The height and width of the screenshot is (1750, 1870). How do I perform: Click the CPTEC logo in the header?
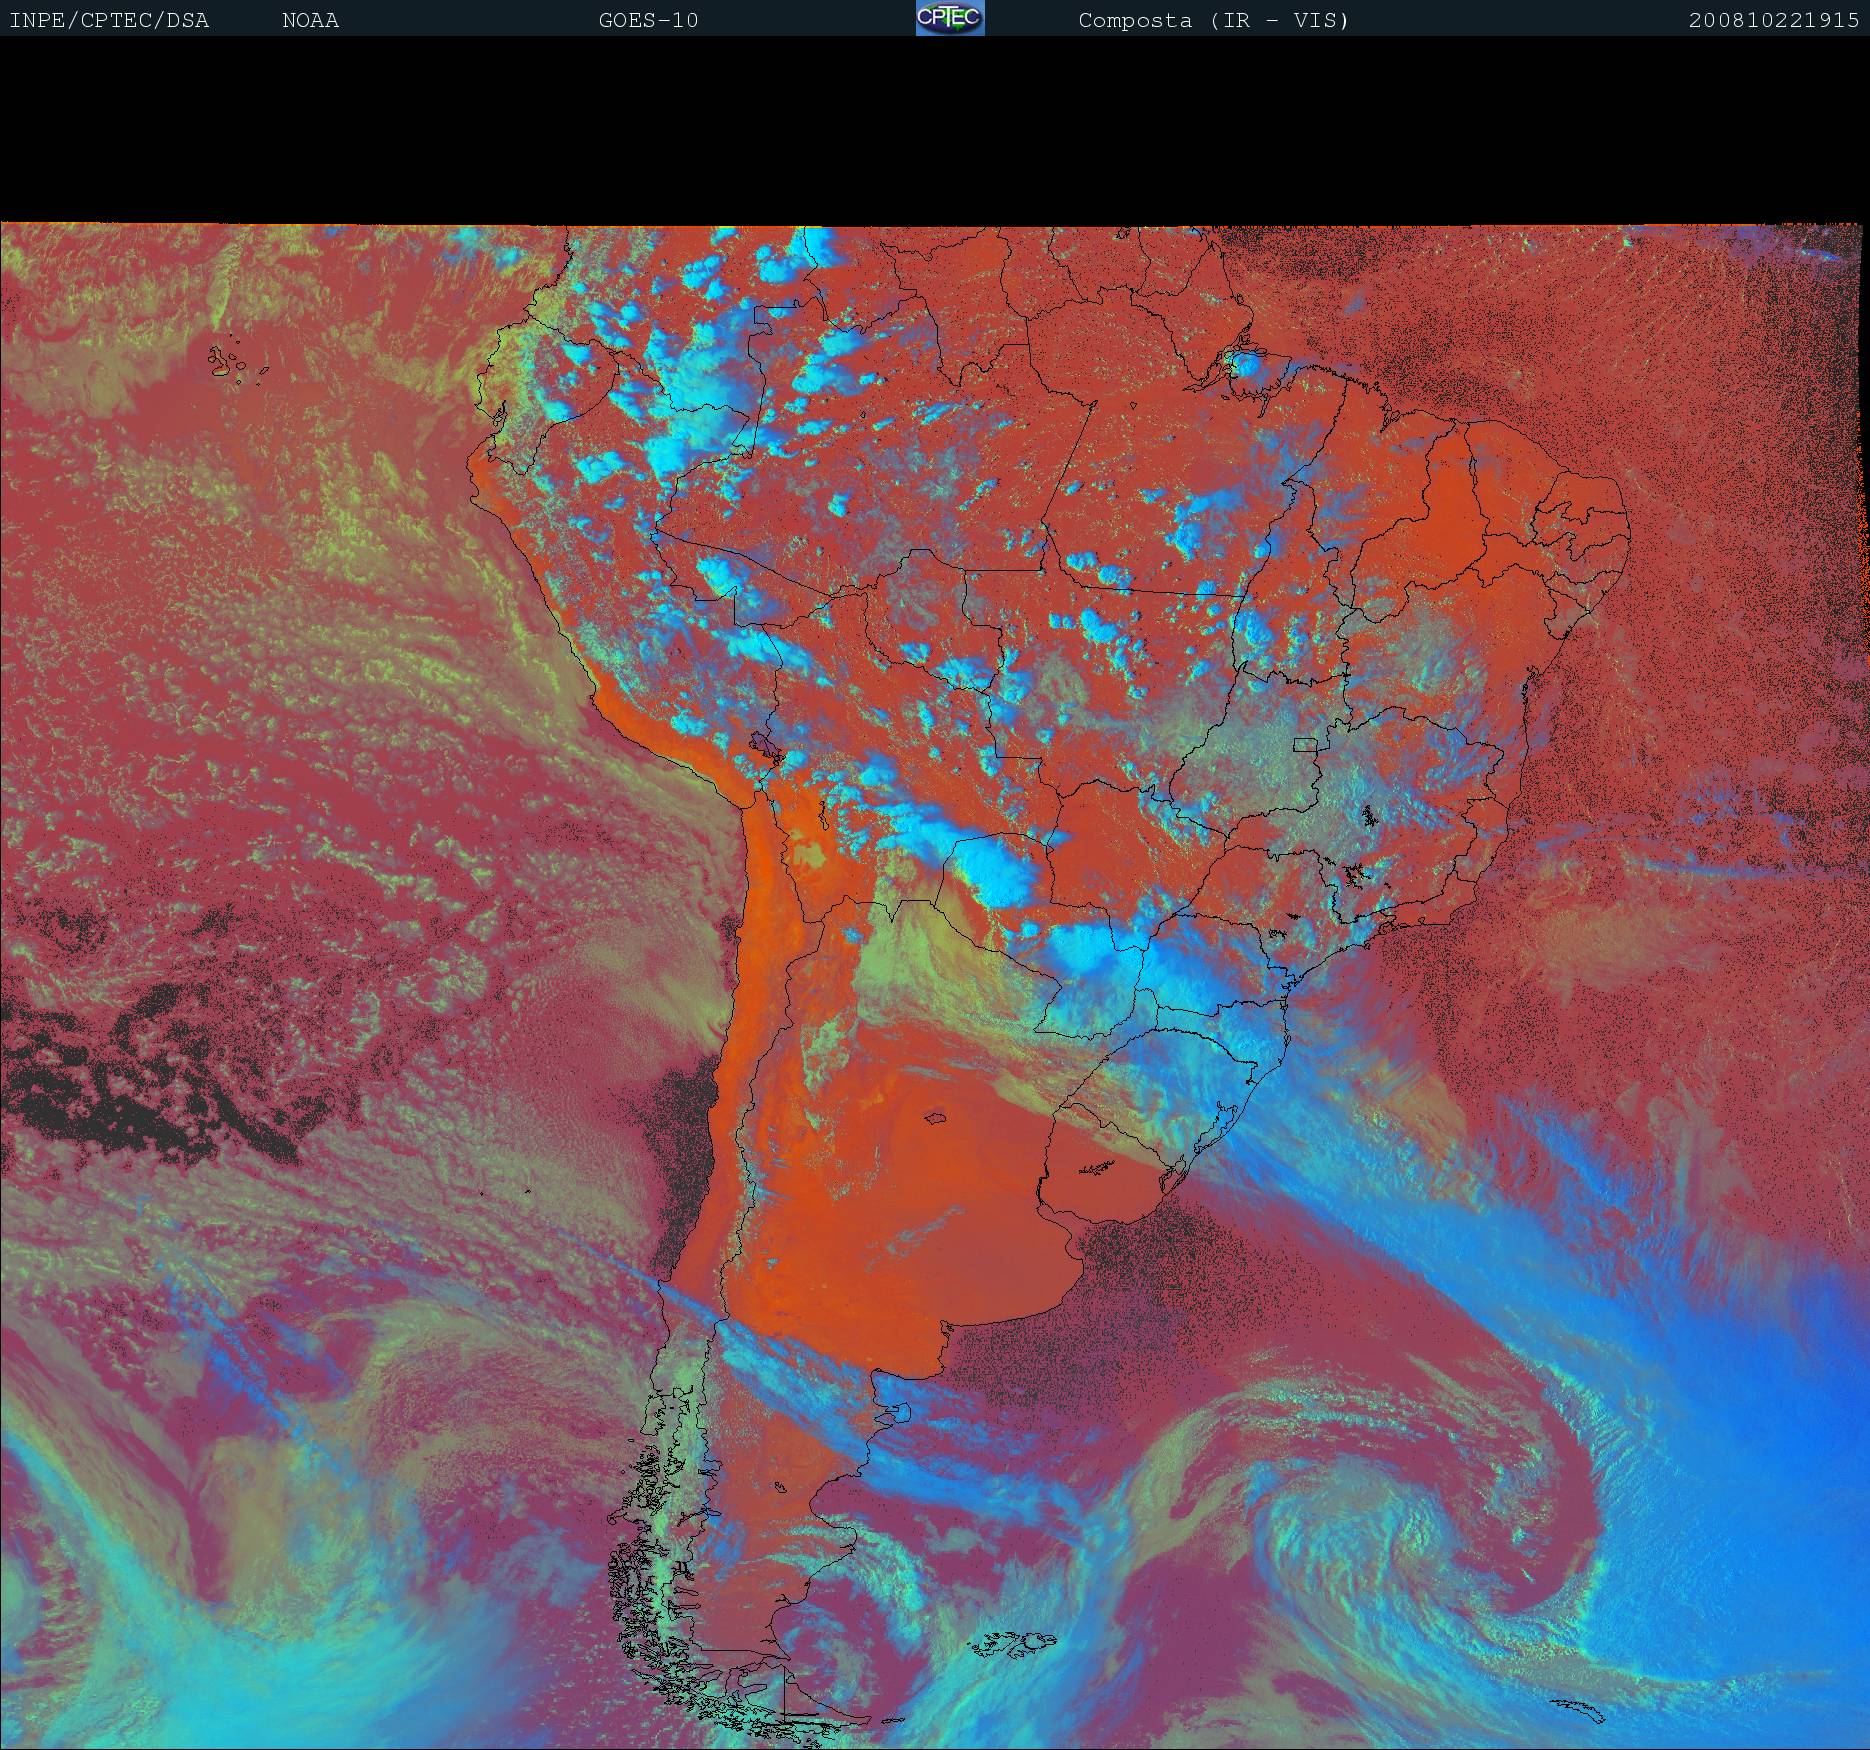click(950, 19)
